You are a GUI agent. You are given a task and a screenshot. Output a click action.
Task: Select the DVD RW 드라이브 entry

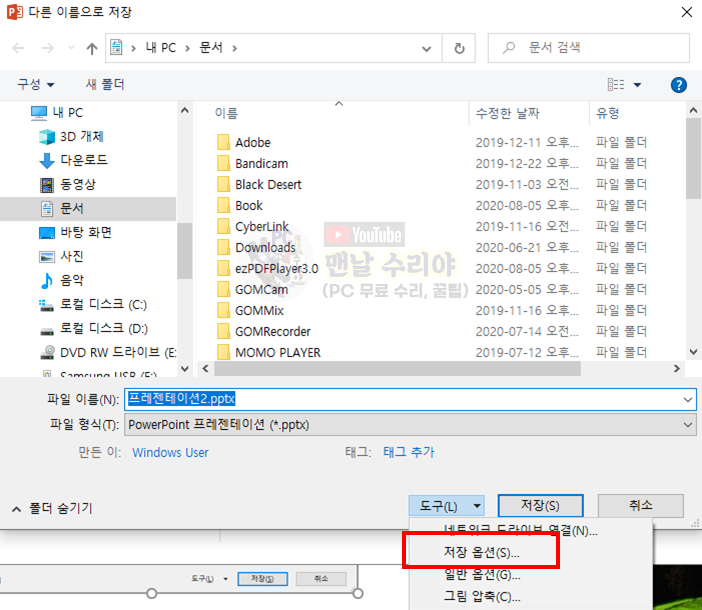pos(108,353)
